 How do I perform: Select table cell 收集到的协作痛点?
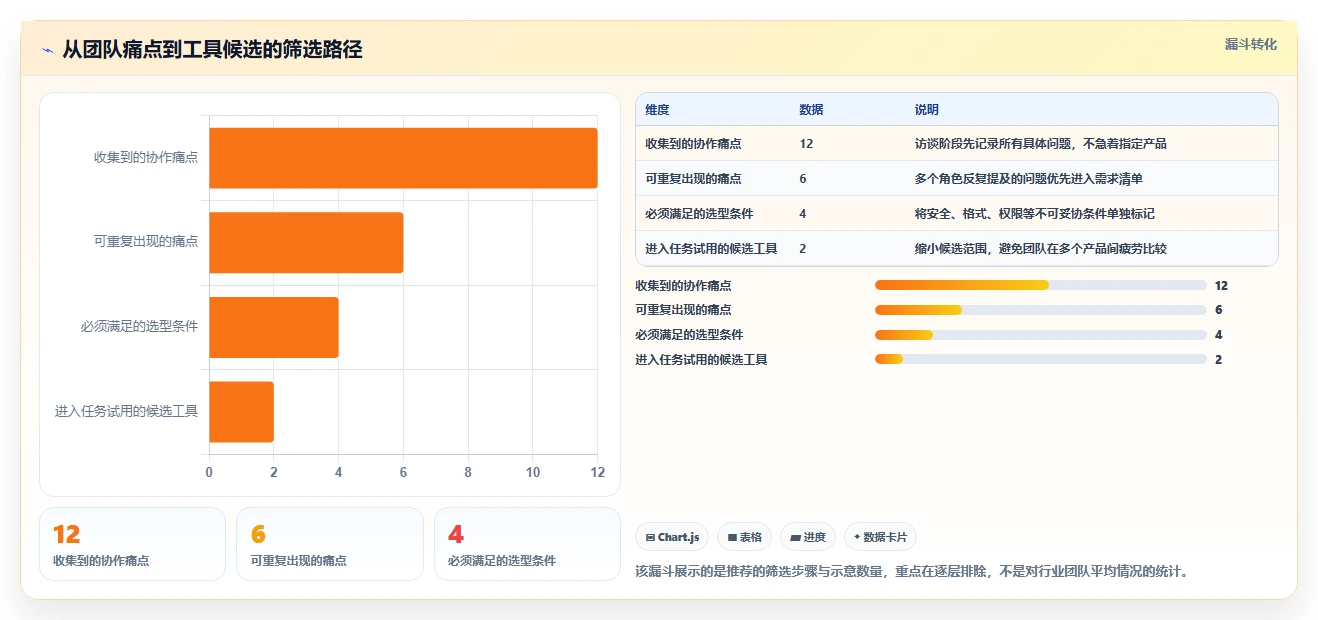click(x=693, y=144)
